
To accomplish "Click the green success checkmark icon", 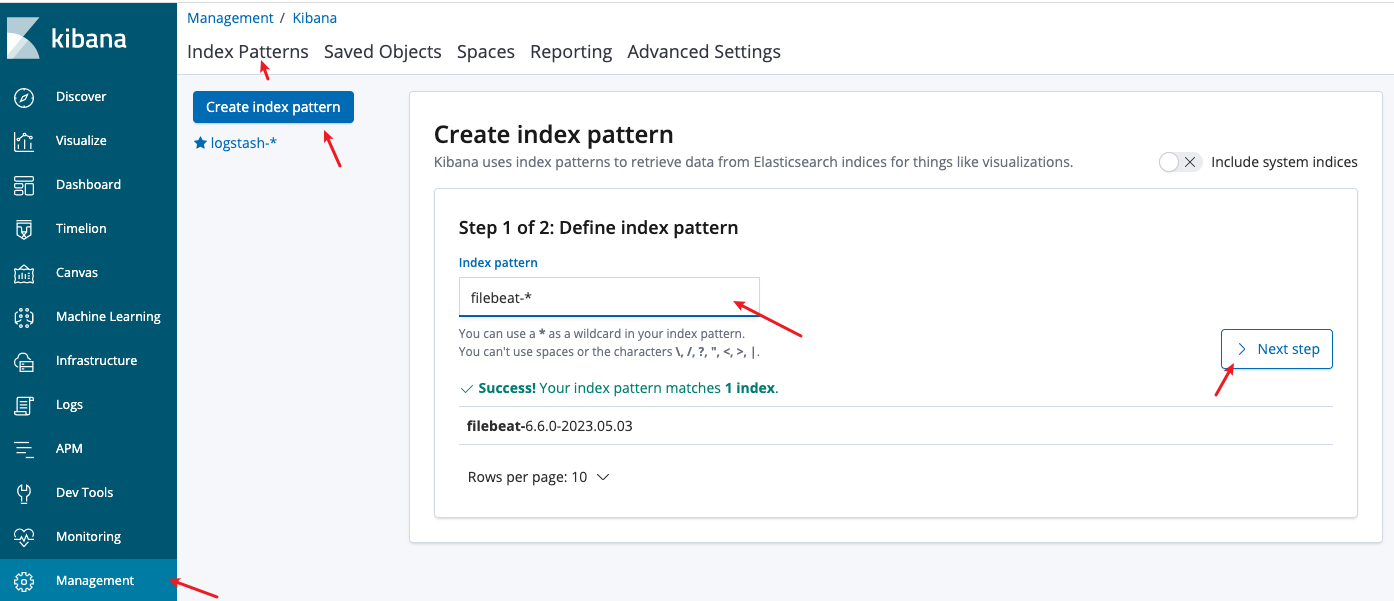I will click(466, 388).
